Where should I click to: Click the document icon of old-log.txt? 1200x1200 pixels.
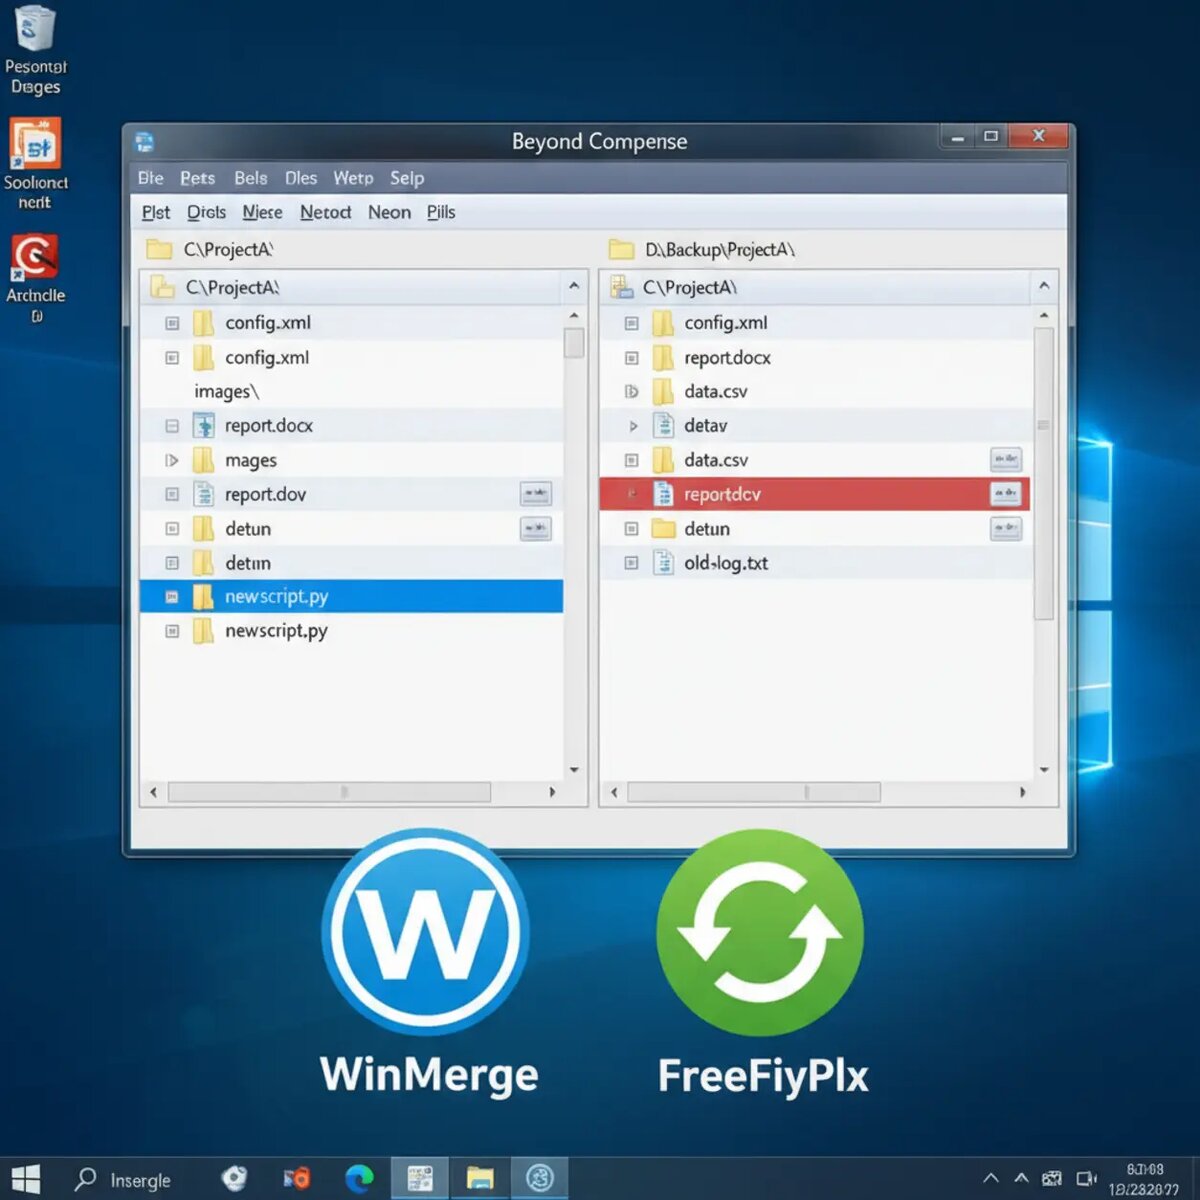coord(663,563)
